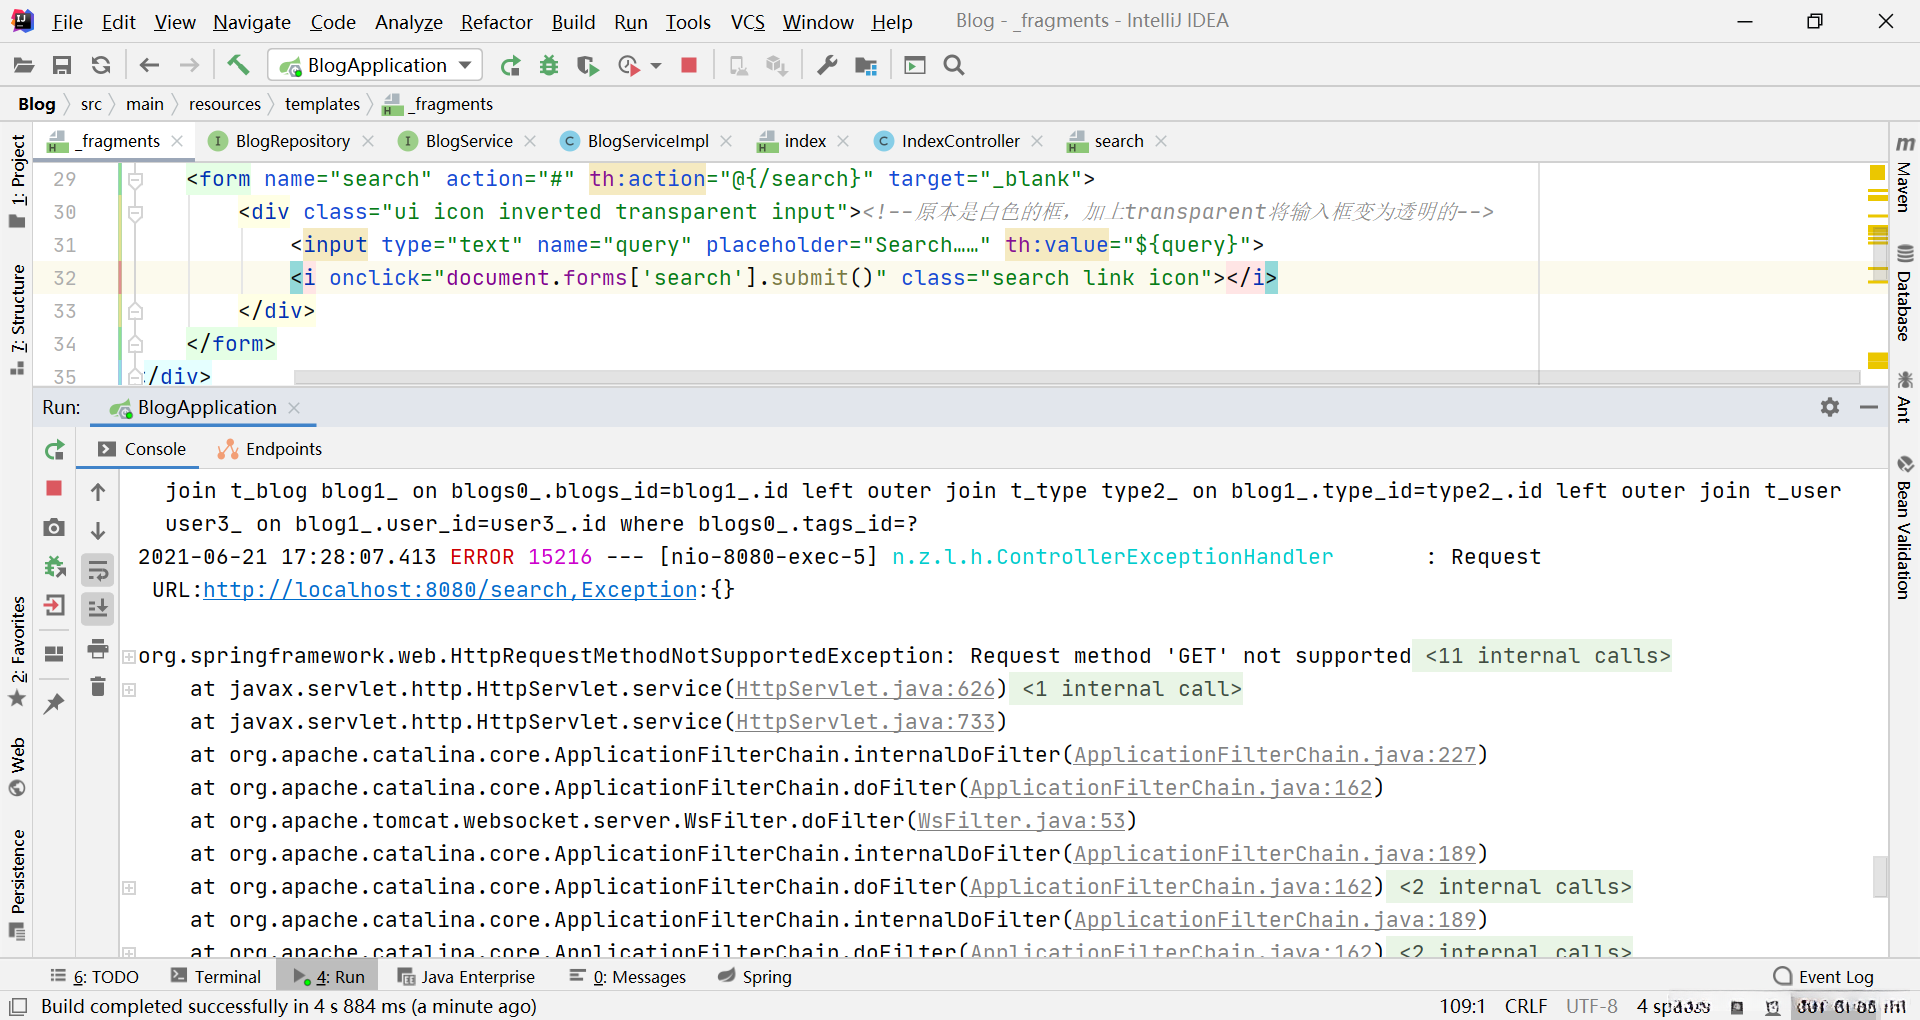This screenshot has width=1920, height=1020.
Task: Open the Structure tool window
Action: point(18,319)
